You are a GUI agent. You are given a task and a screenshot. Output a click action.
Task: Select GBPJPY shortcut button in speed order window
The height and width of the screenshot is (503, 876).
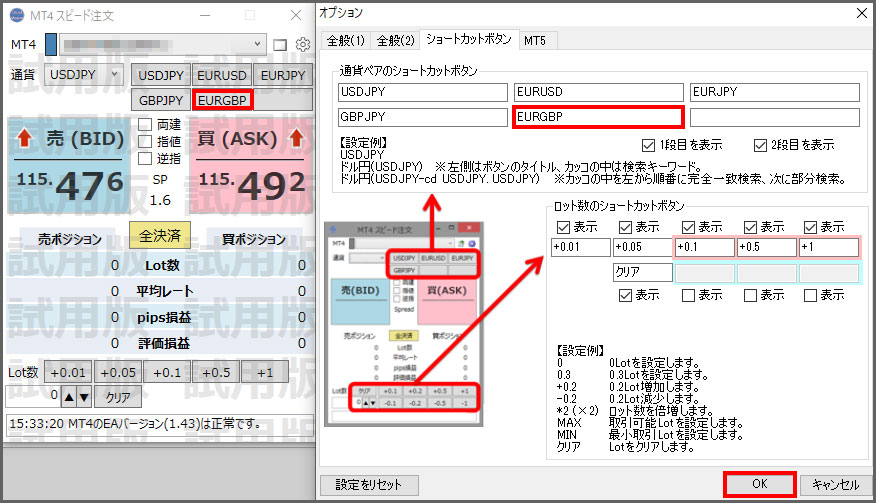tap(161, 101)
